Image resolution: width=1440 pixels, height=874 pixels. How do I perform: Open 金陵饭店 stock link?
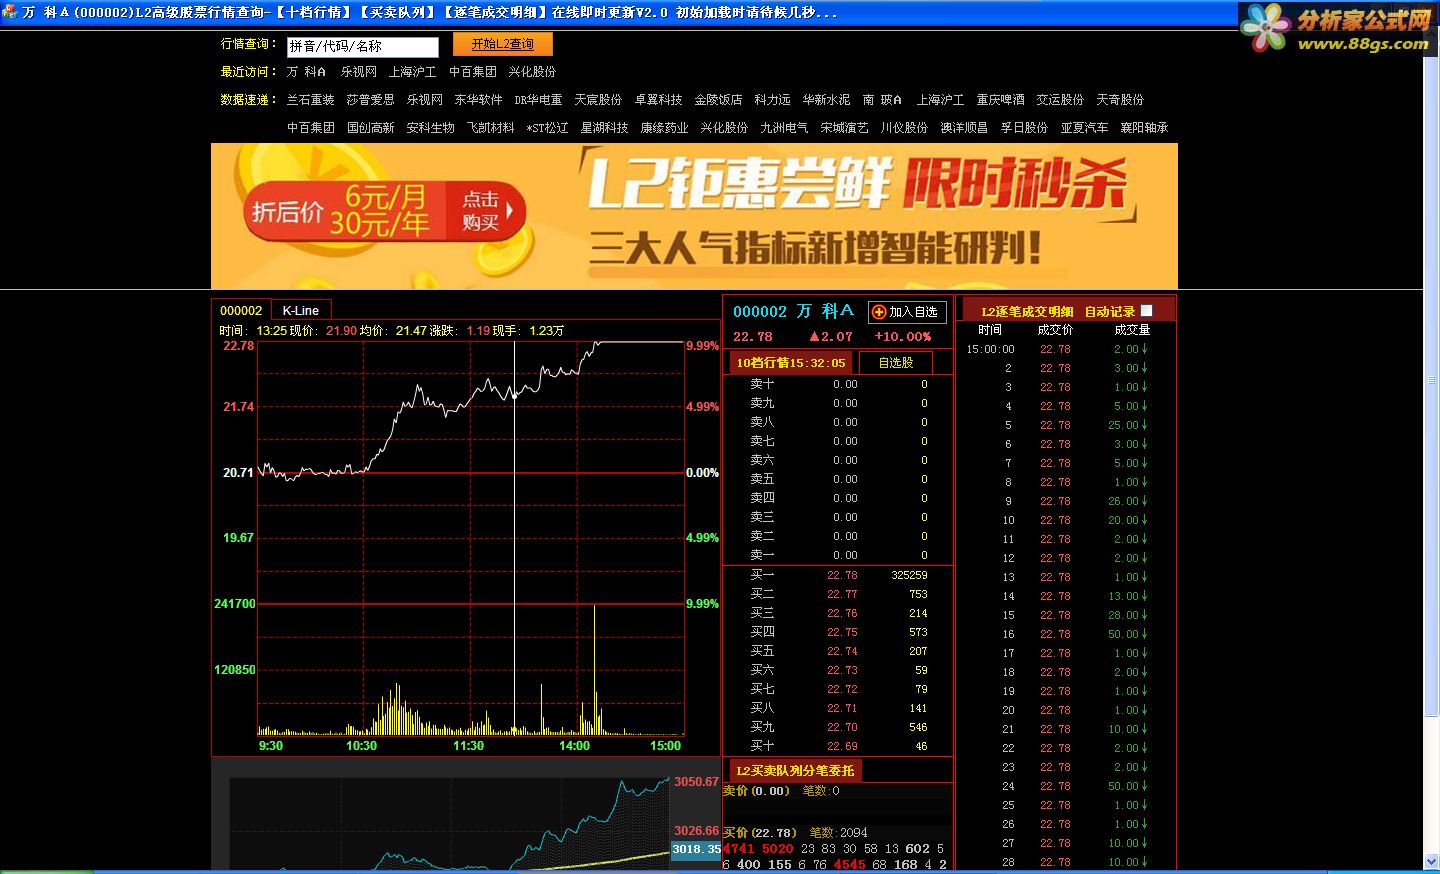click(x=718, y=100)
